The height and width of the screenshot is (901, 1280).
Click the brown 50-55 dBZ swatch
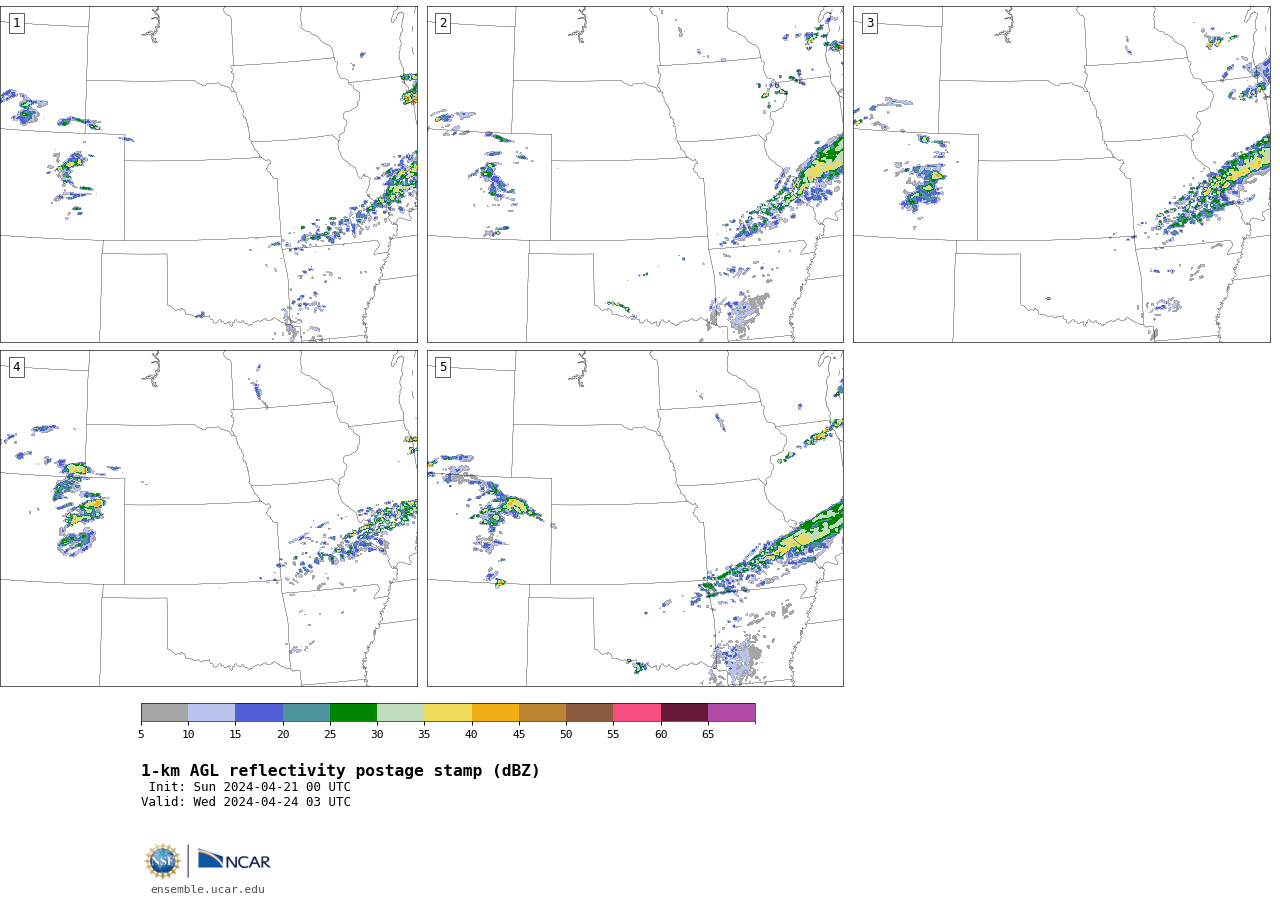coord(589,713)
